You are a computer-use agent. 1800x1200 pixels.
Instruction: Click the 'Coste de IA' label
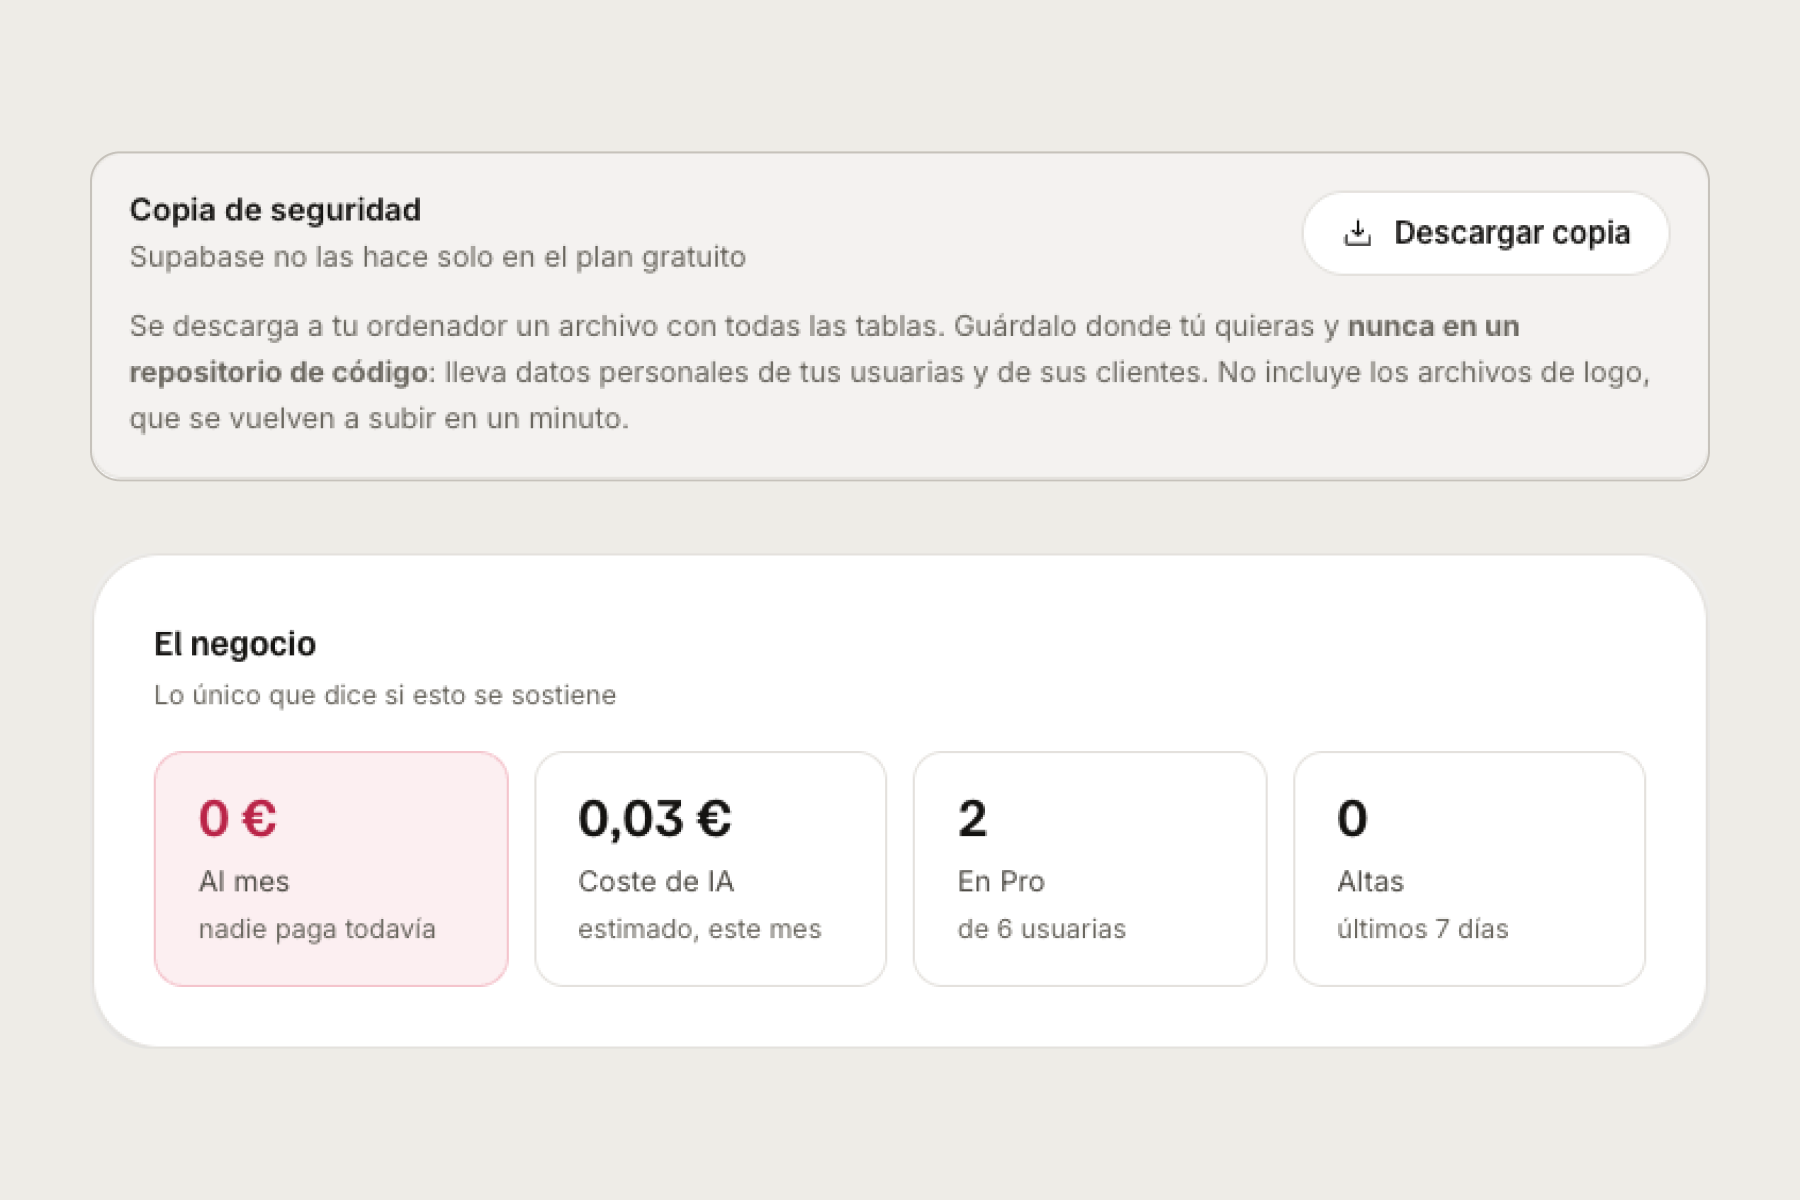656,881
